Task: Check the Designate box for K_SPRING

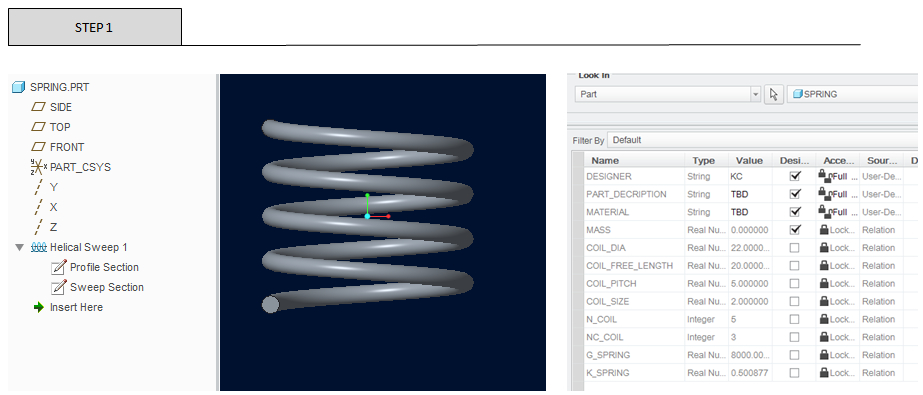Action: click(795, 373)
